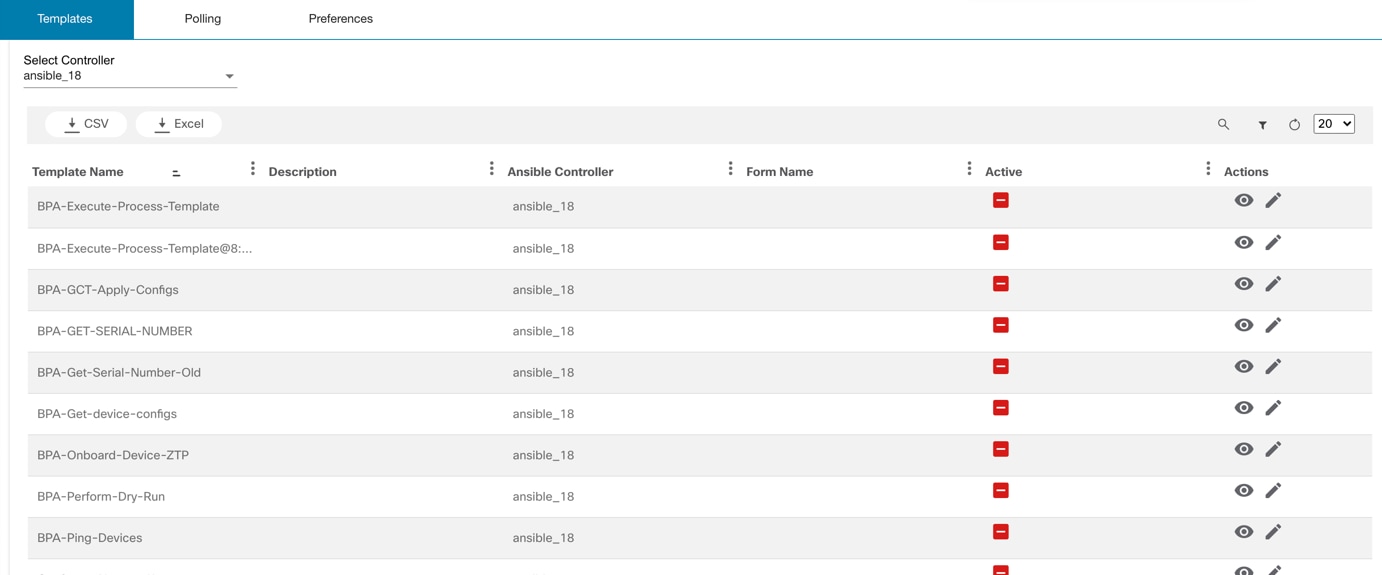The height and width of the screenshot is (575, 1382).
Task: Edit the BPA-GCT-Apply-Configs template
Action: [1273, 284]
